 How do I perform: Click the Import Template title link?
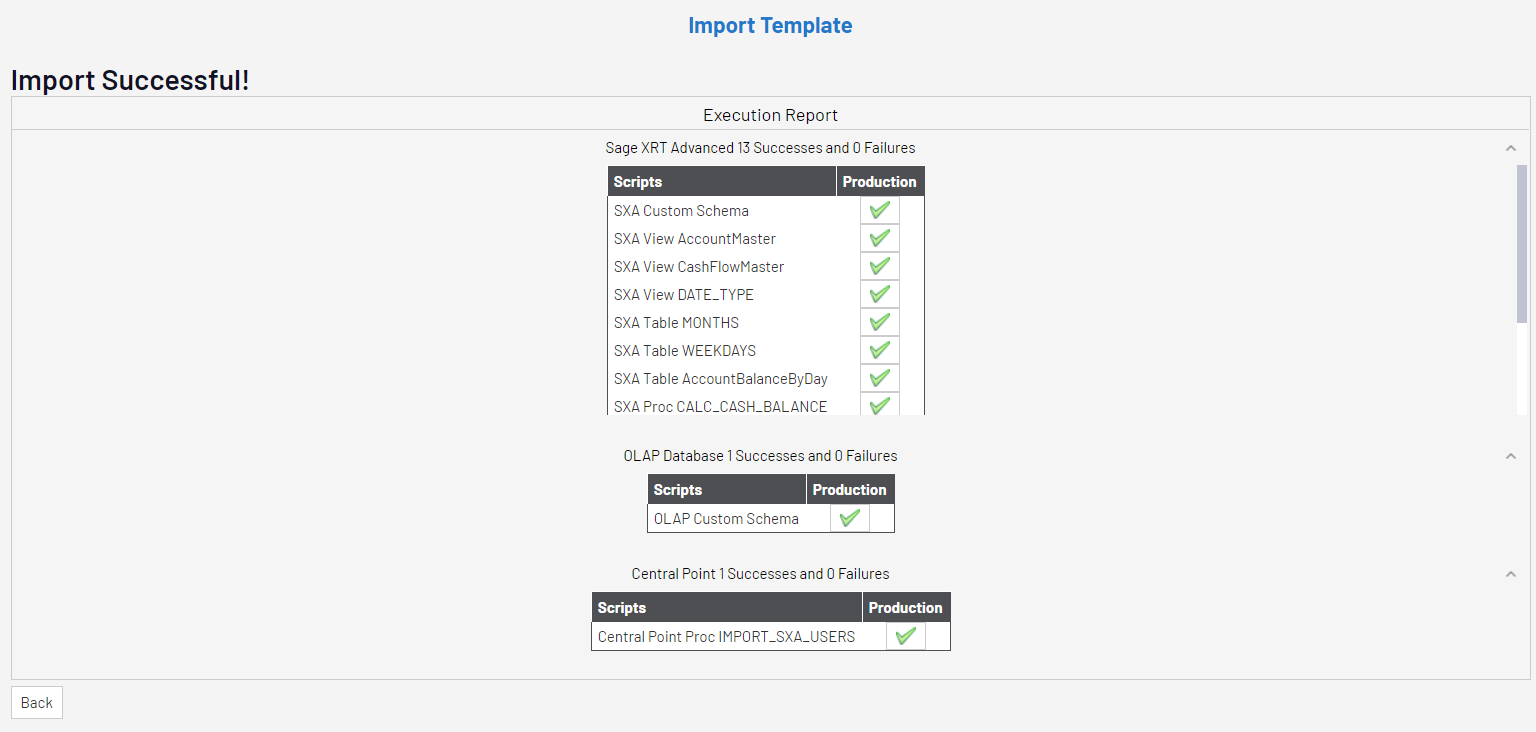770,26
